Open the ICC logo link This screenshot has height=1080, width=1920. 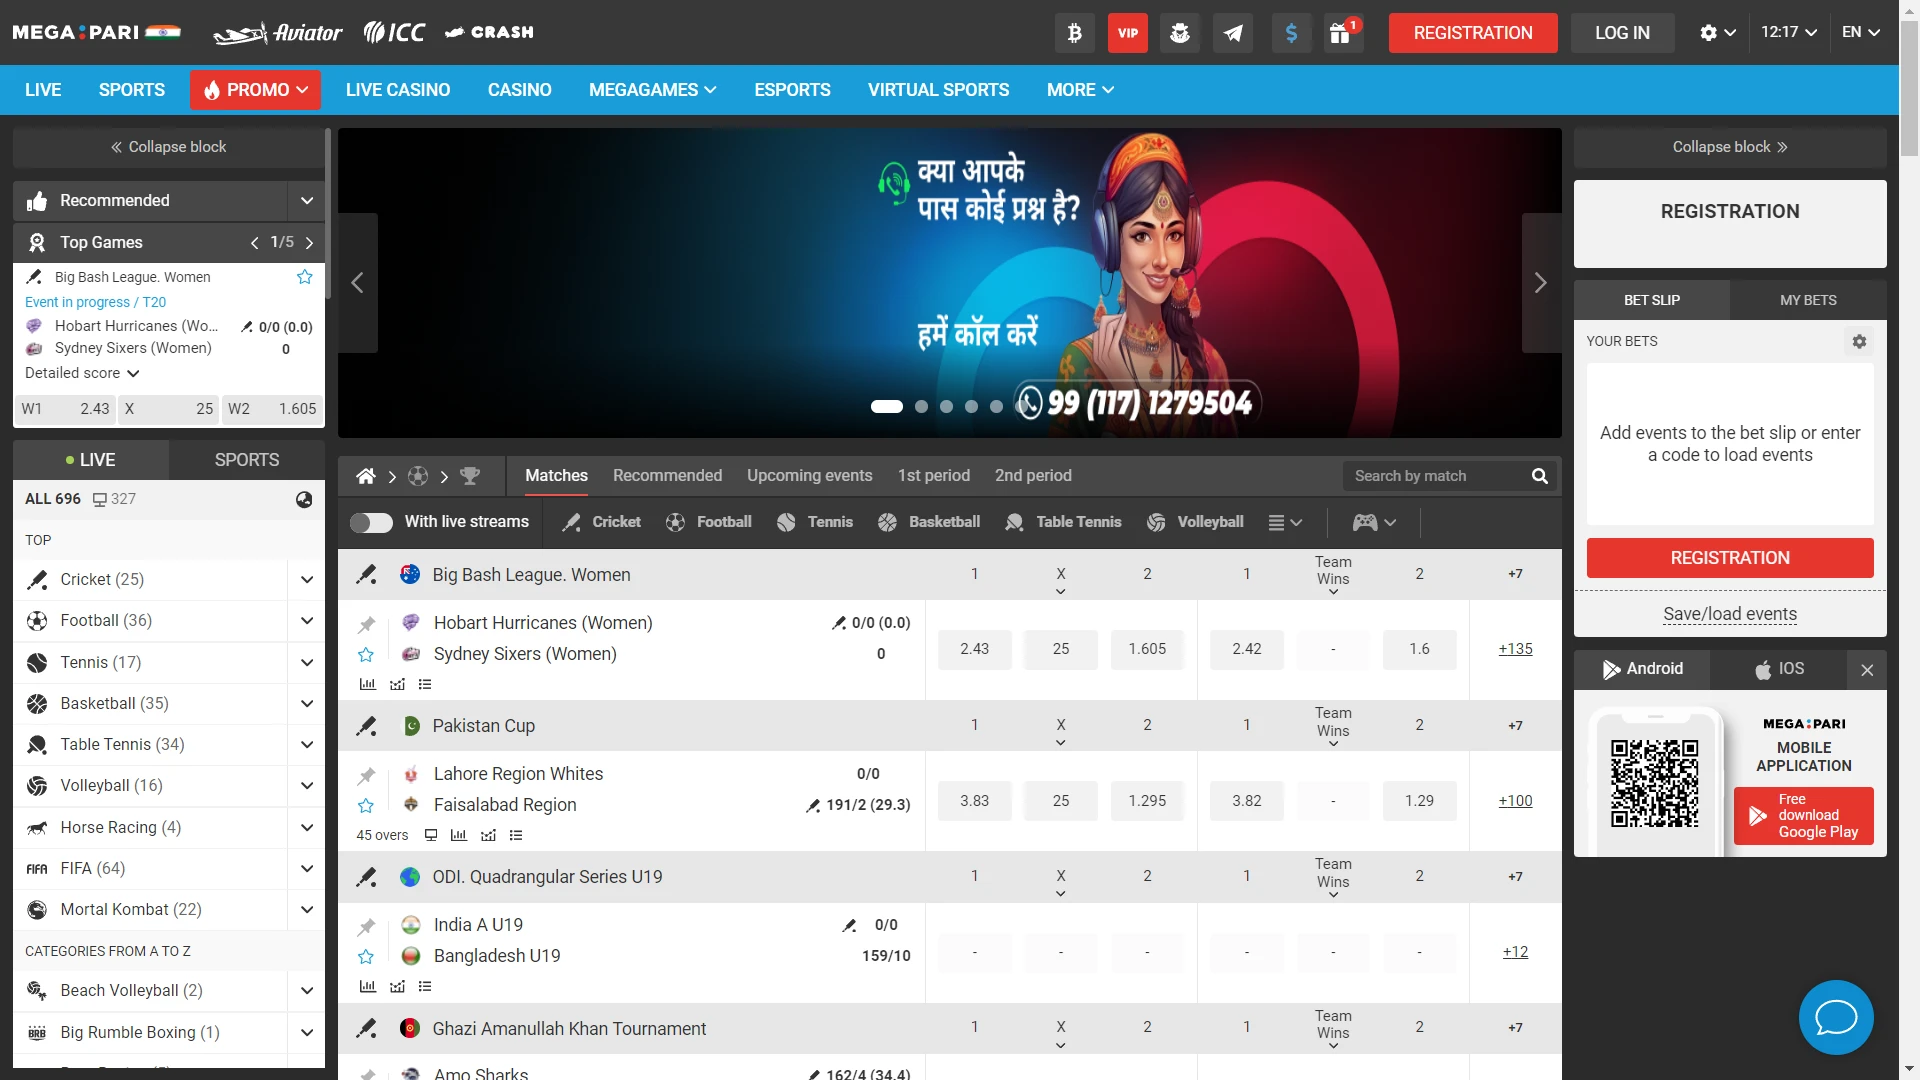pos(394,33)
